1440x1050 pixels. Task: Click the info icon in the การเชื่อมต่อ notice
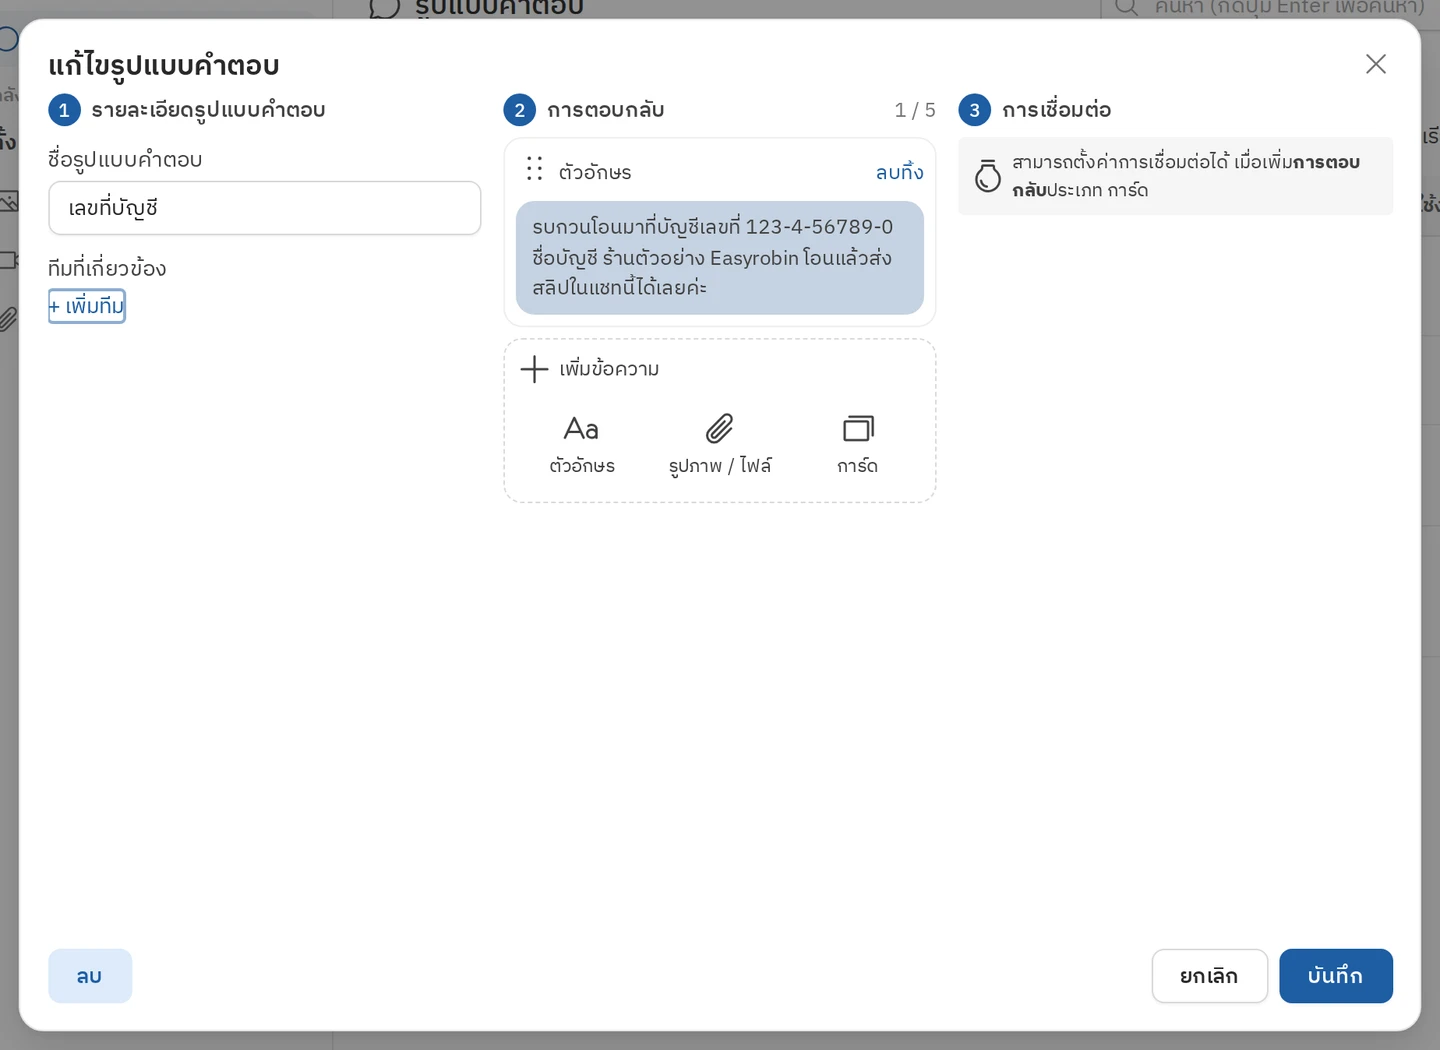988,176
